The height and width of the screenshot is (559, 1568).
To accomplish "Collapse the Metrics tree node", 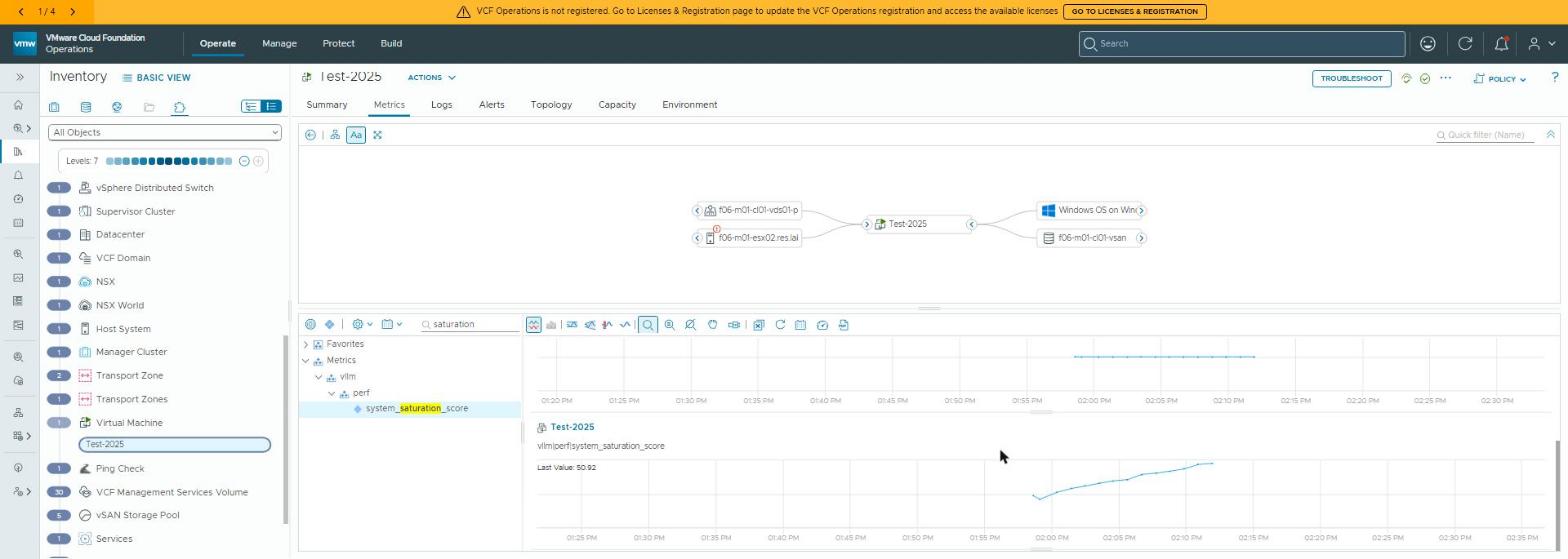I will 306,361.
